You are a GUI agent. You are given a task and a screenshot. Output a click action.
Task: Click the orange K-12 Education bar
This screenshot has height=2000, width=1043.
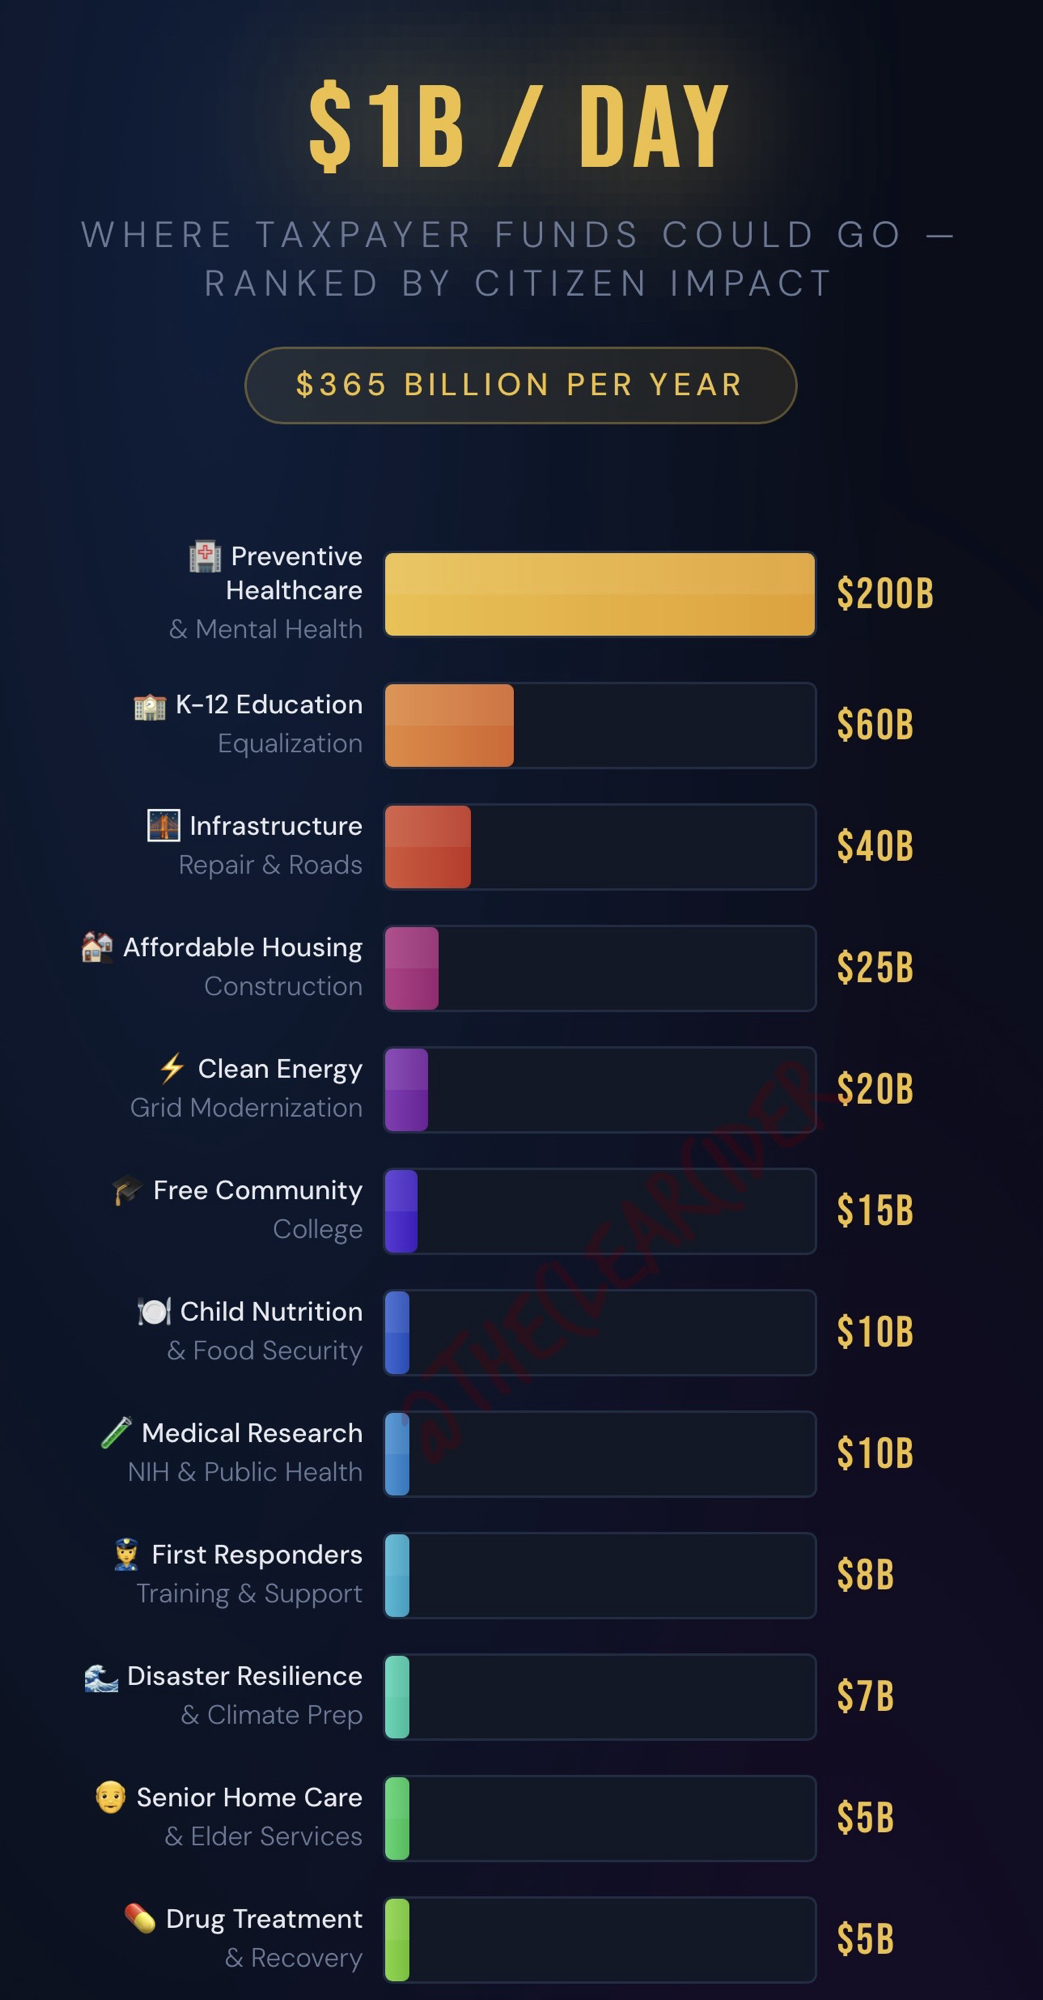click(449, 725)
